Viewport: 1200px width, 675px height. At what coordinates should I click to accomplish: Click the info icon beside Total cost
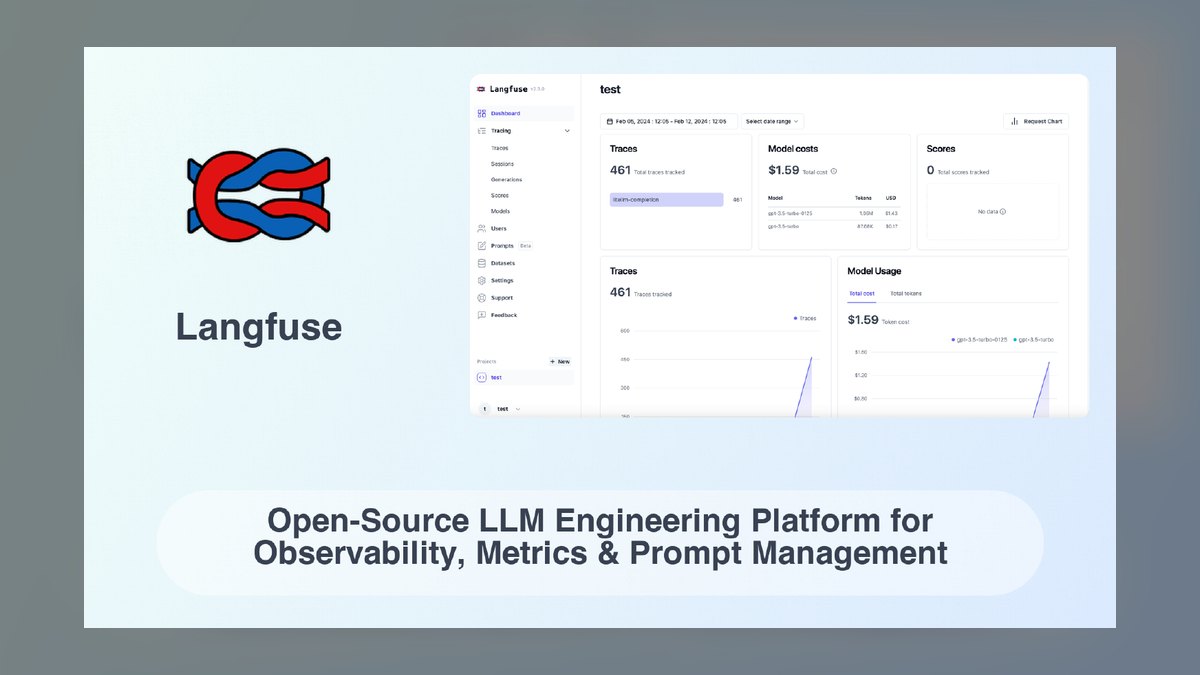pos(834,171)
